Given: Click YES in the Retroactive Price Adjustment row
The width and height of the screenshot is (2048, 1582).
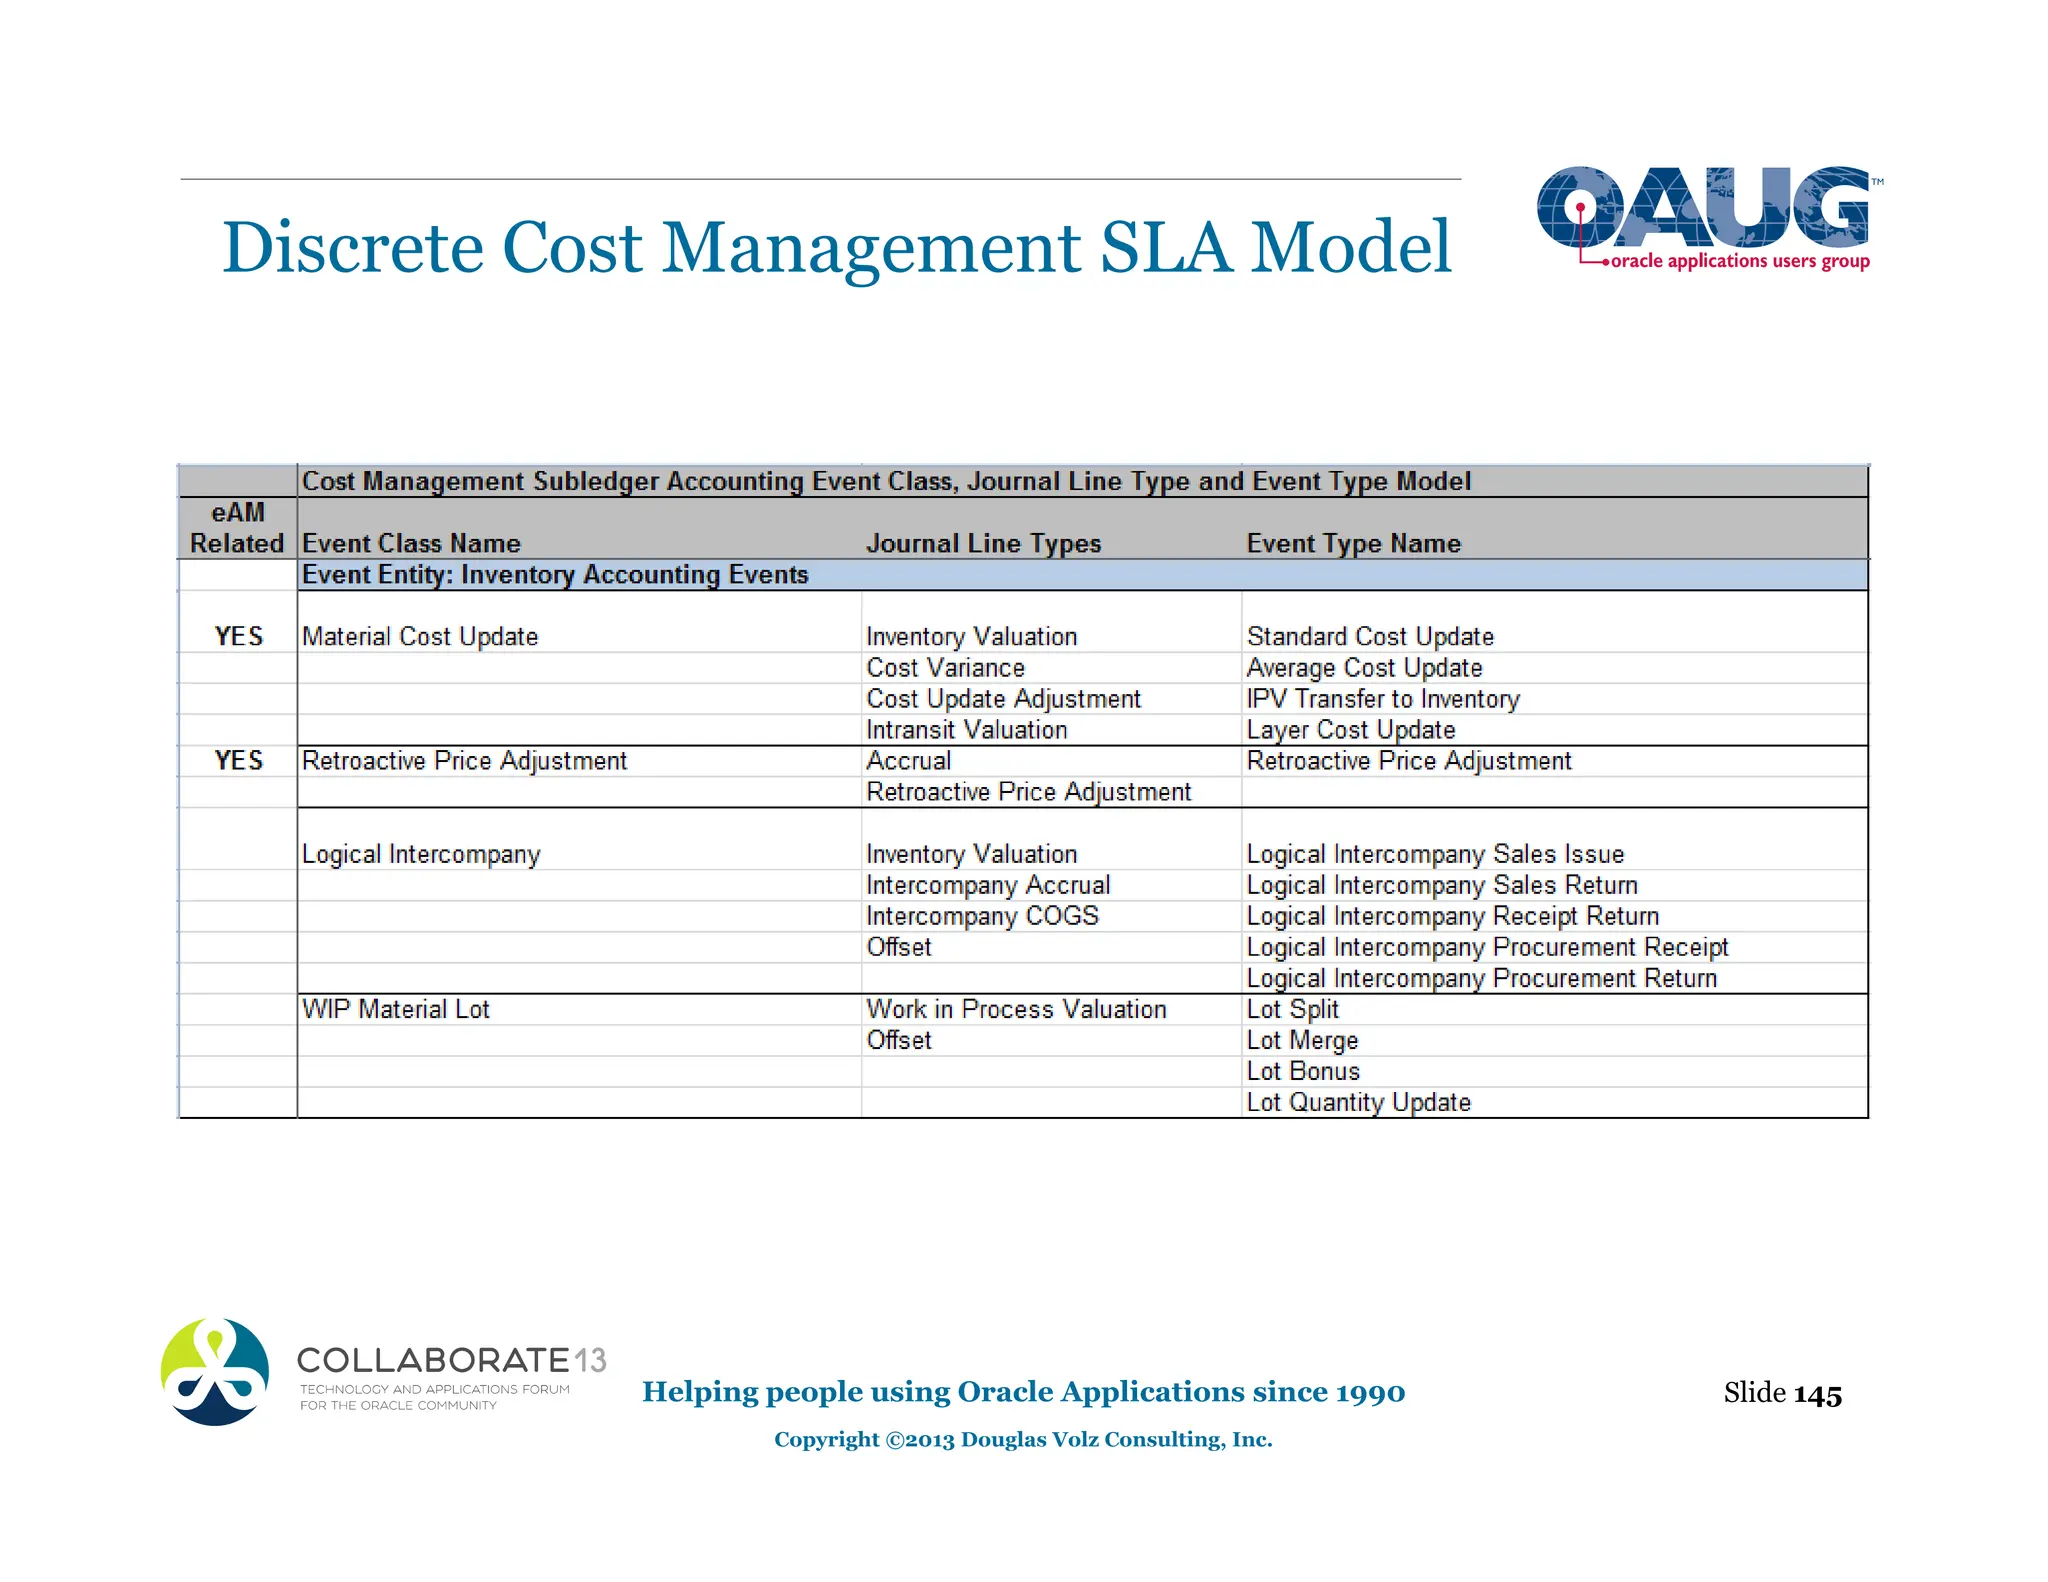Looking at the screenshot, I should tap(239, 760).
